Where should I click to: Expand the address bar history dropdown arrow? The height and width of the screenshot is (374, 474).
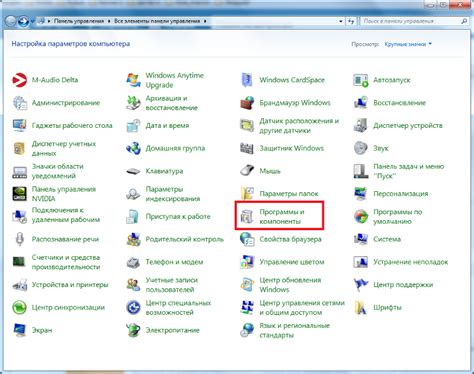coord(341,21)
